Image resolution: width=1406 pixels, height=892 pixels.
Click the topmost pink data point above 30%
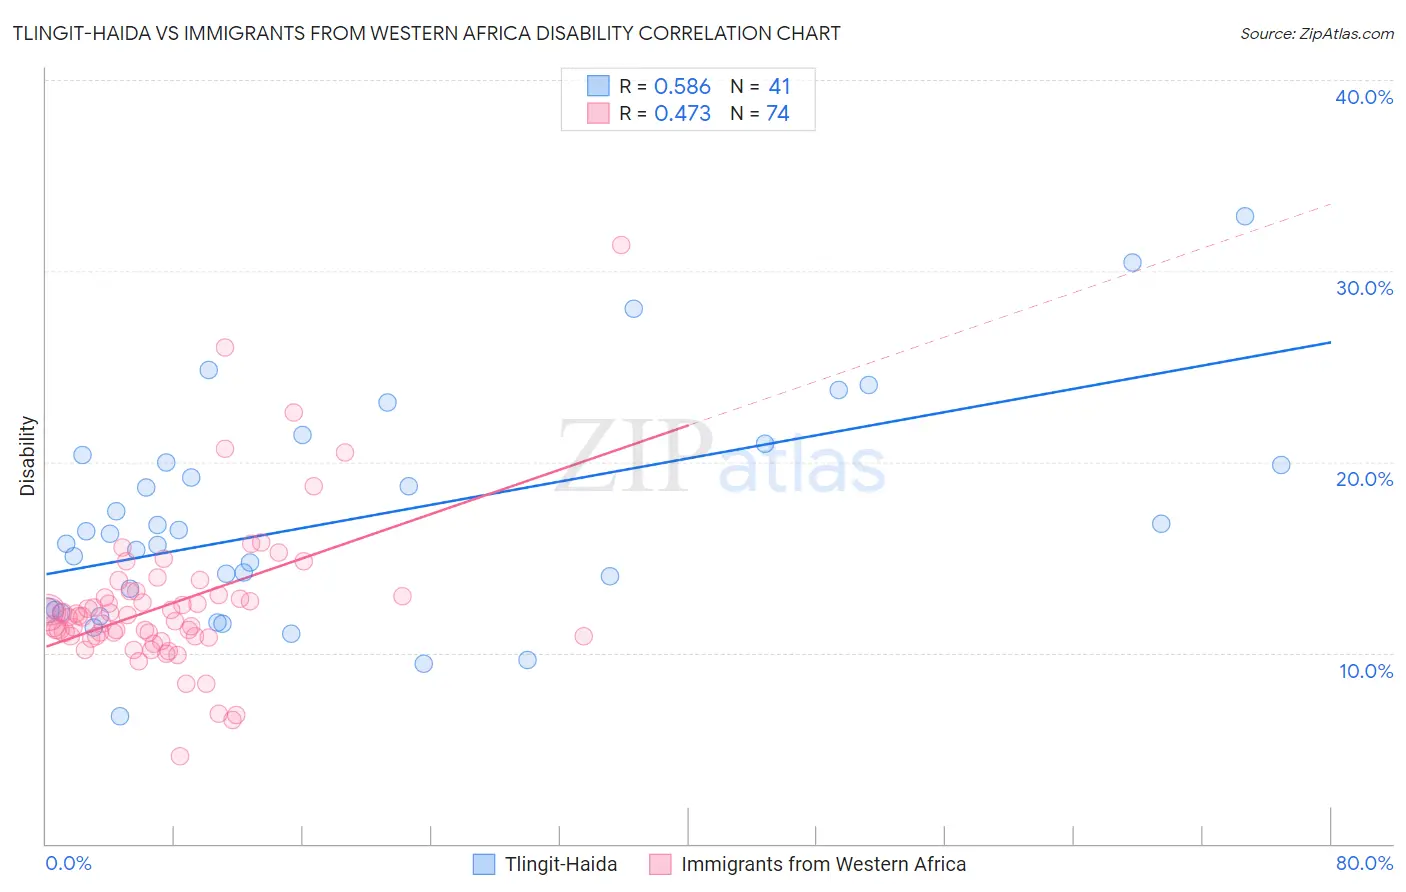(621, 245)
